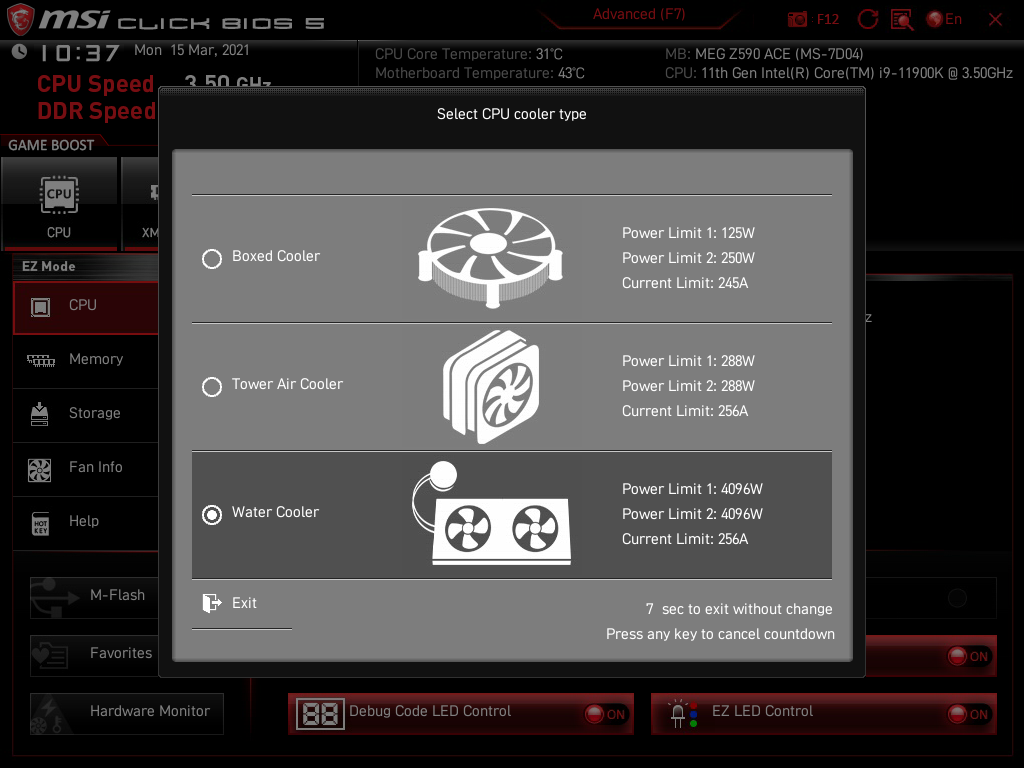The image size is (1024, 768).
Task: Click the EZ LED lamp icon
Action: coord(683,714)
